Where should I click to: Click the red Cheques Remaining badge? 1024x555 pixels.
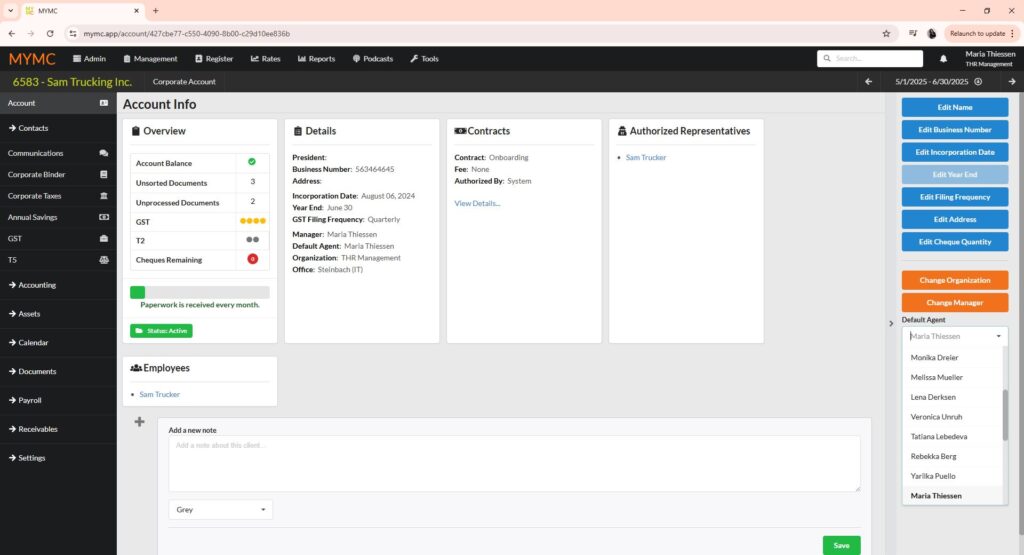(x=253, y=259)
